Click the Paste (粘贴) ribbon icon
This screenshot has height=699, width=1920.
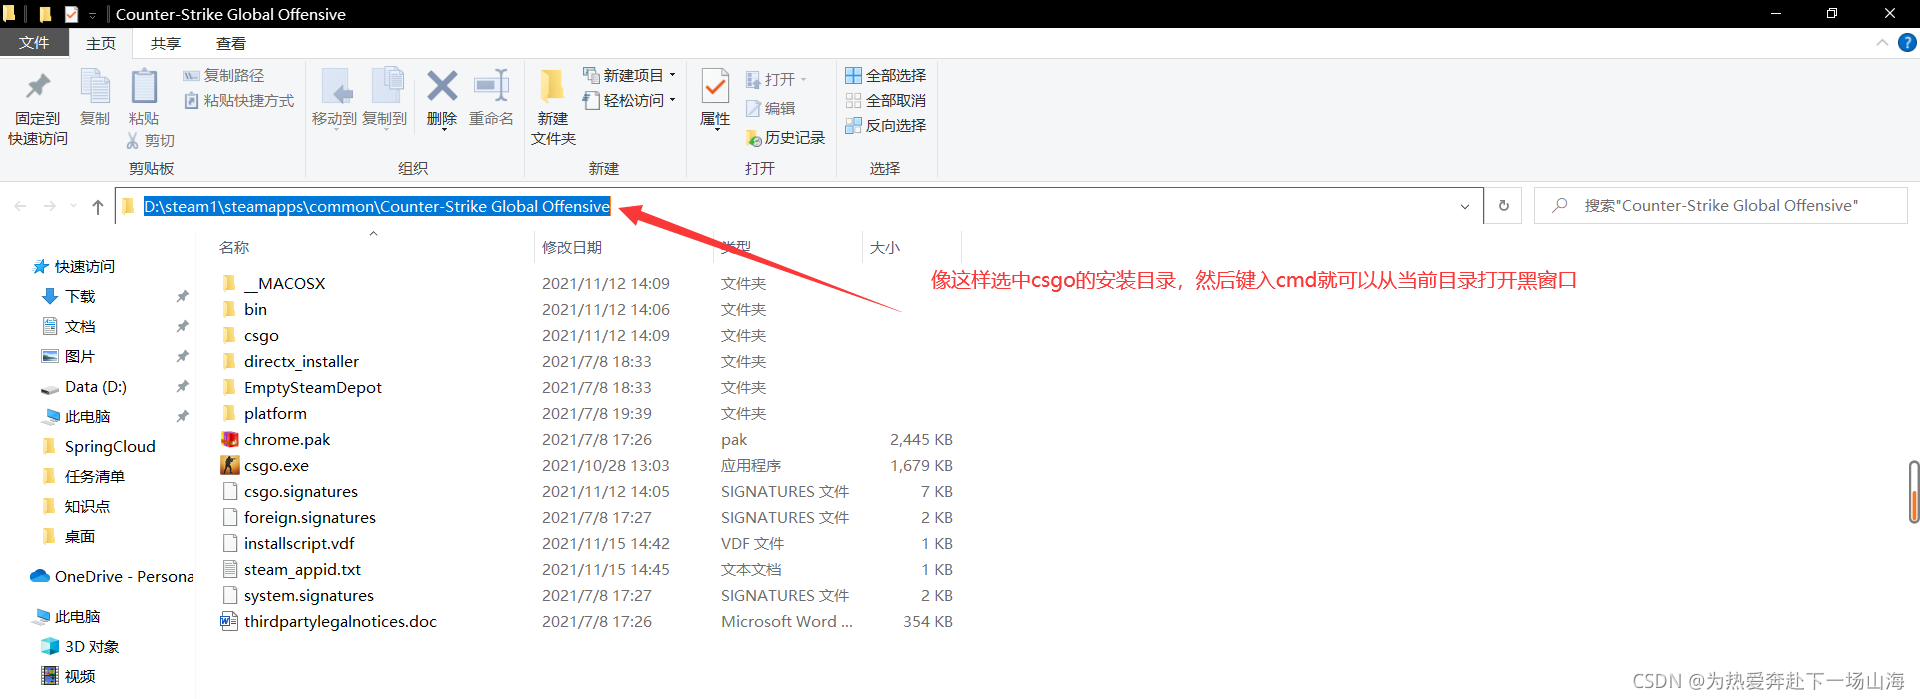[x=144, y=88]
